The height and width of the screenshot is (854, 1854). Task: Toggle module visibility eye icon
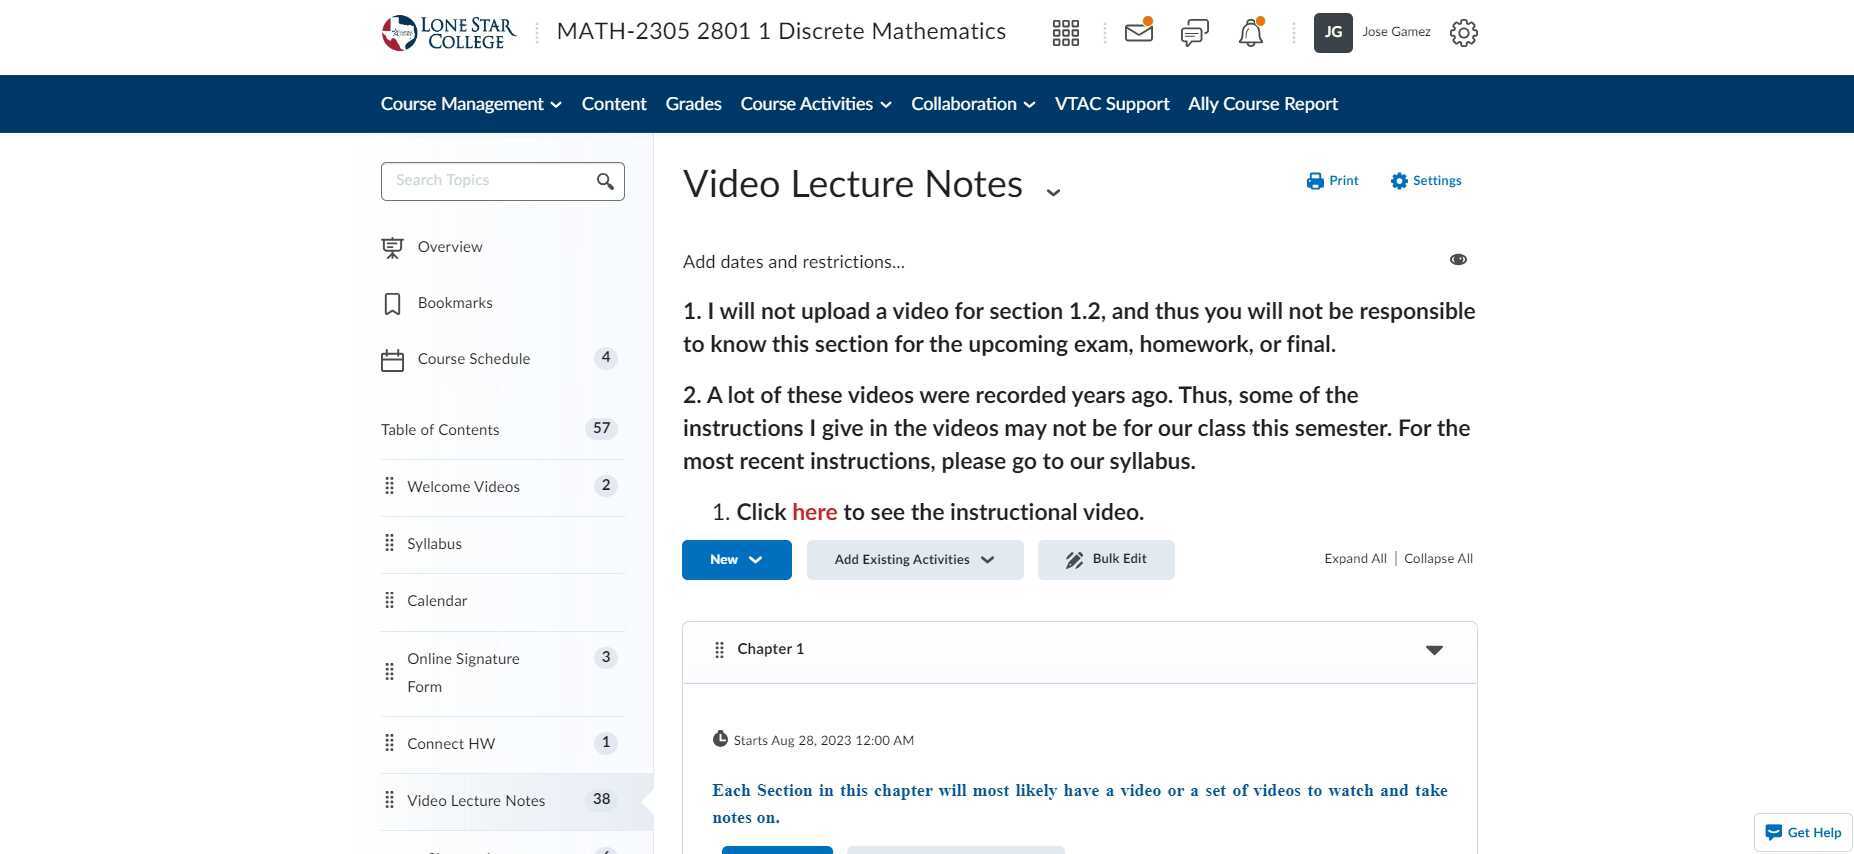[x=1458, y=260]
